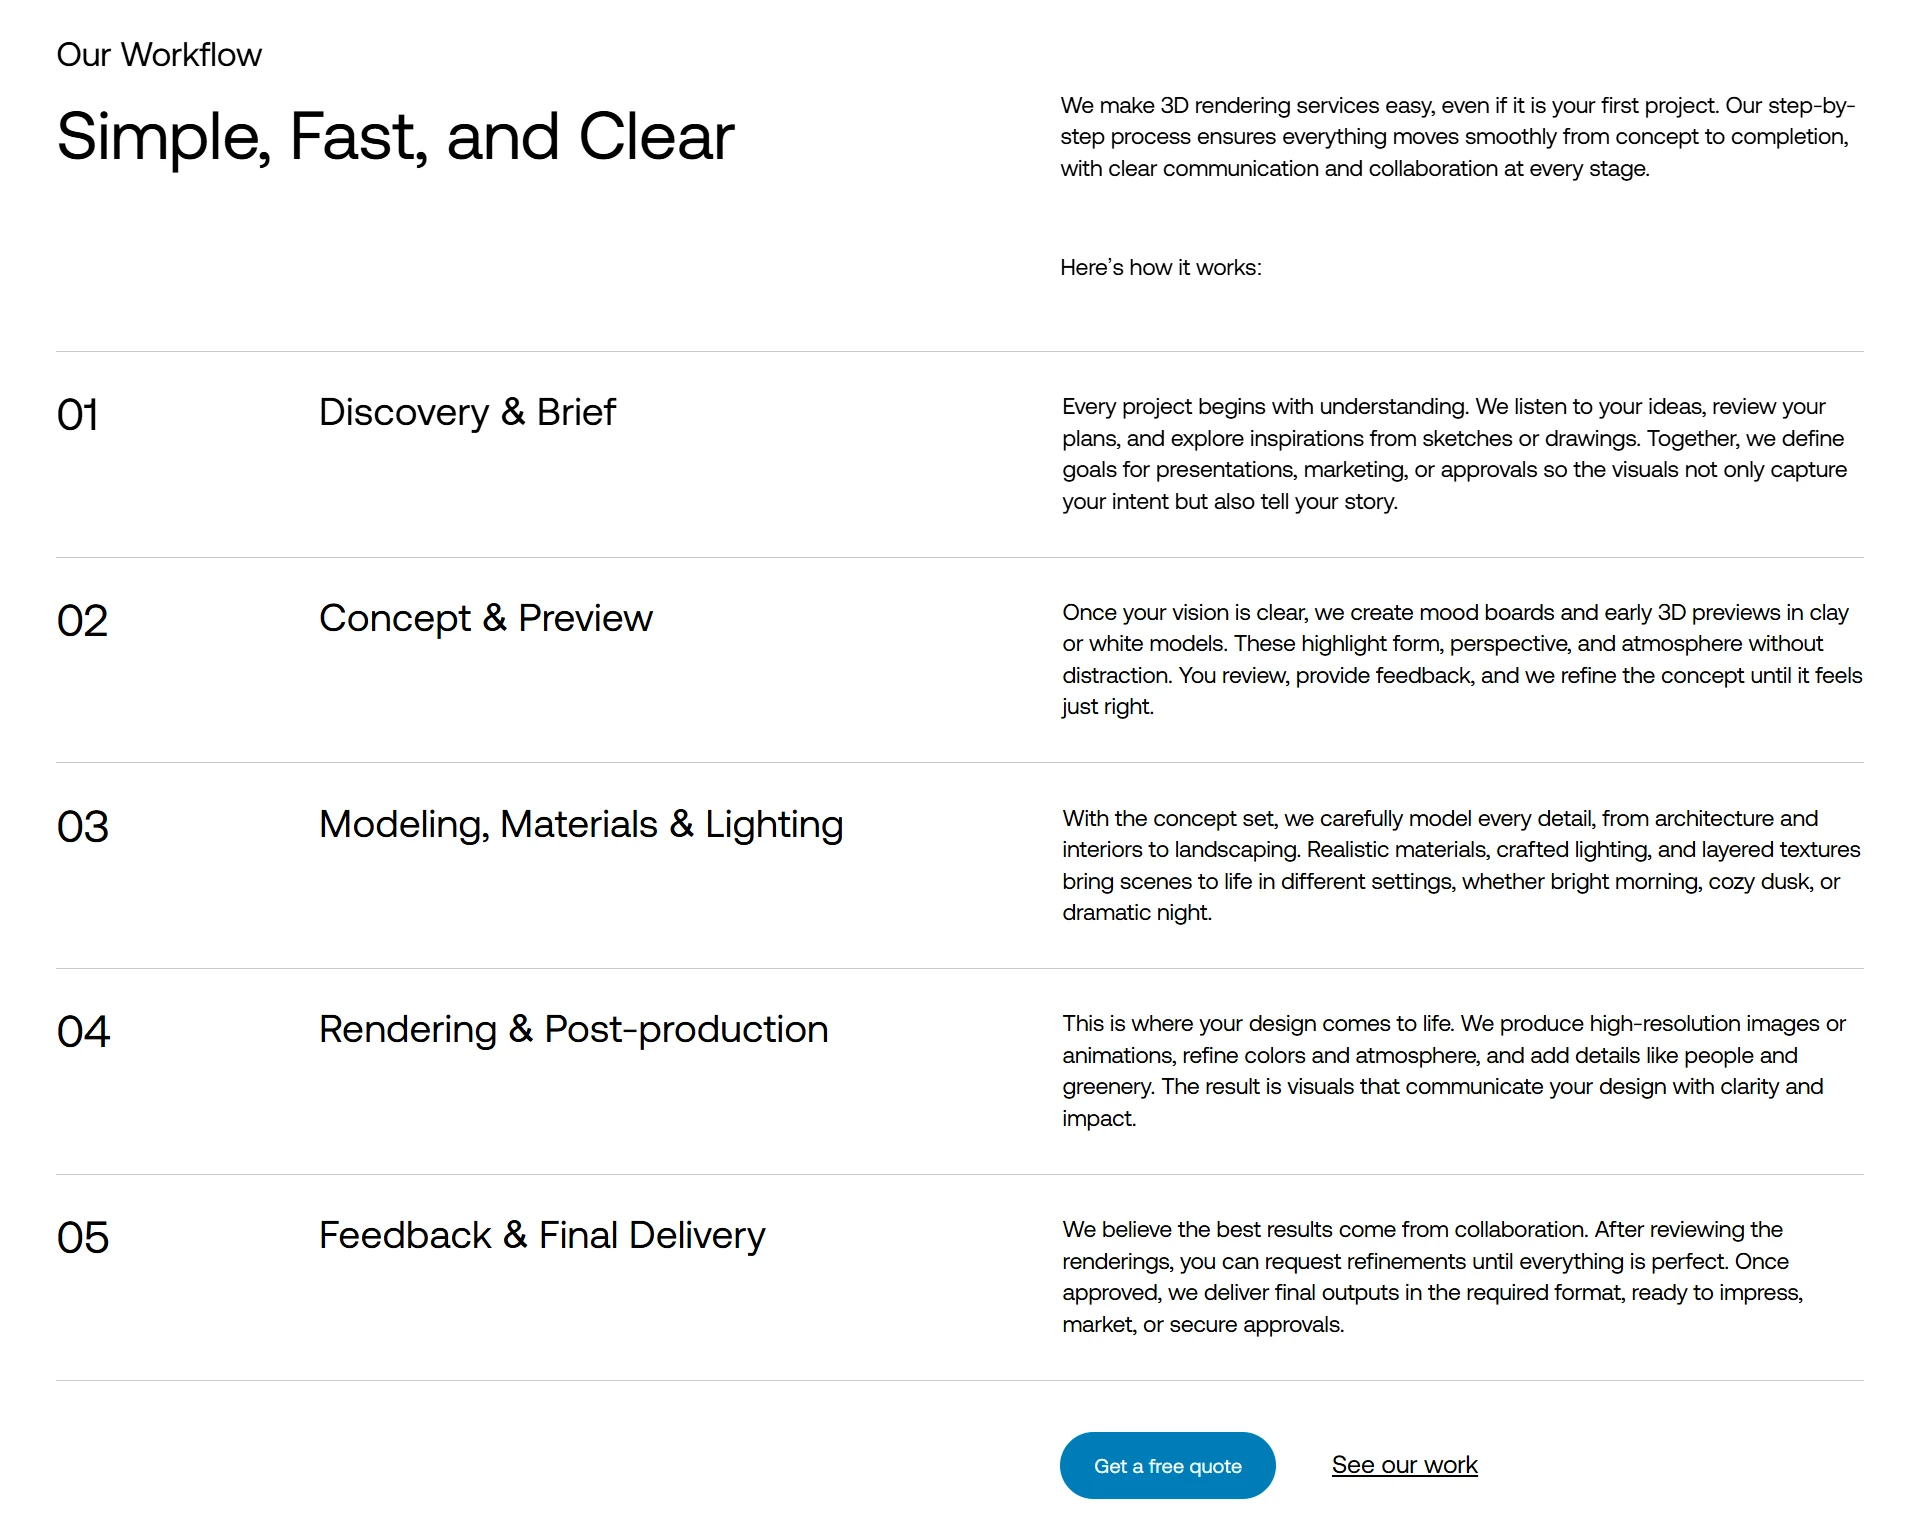Click the "Our Workflow" section label
This screenshot has width=1920, height=1526.
(x=159, y=55)
